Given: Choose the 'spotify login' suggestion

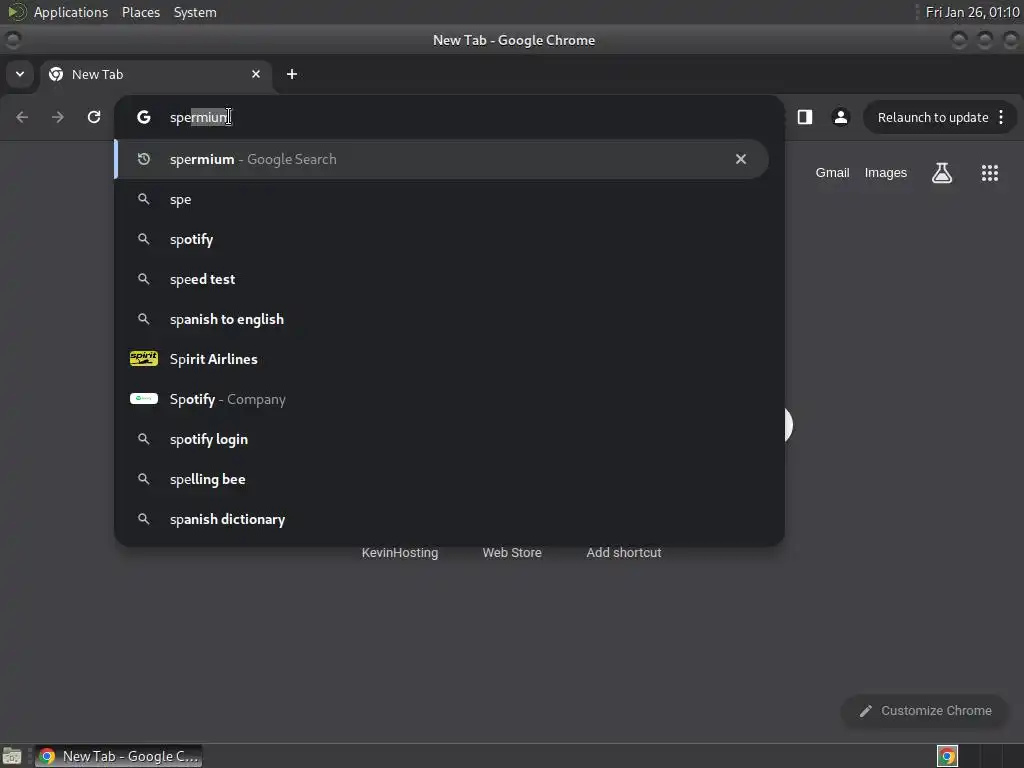Looking at the screenshot, I should coord(441,439).
